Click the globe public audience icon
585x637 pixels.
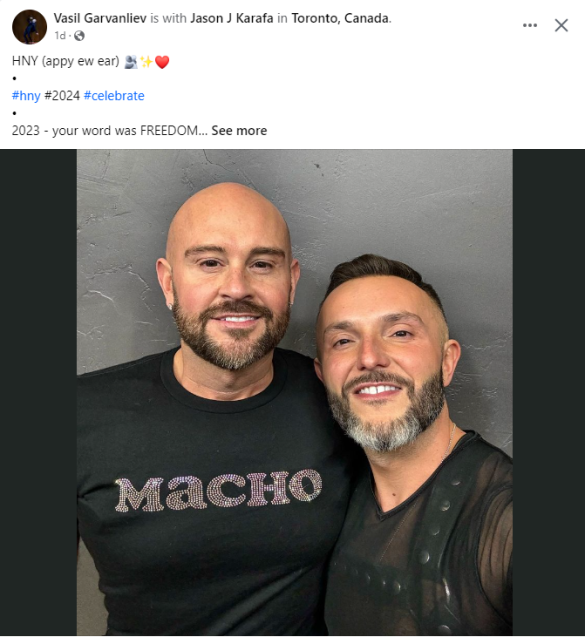79,36
